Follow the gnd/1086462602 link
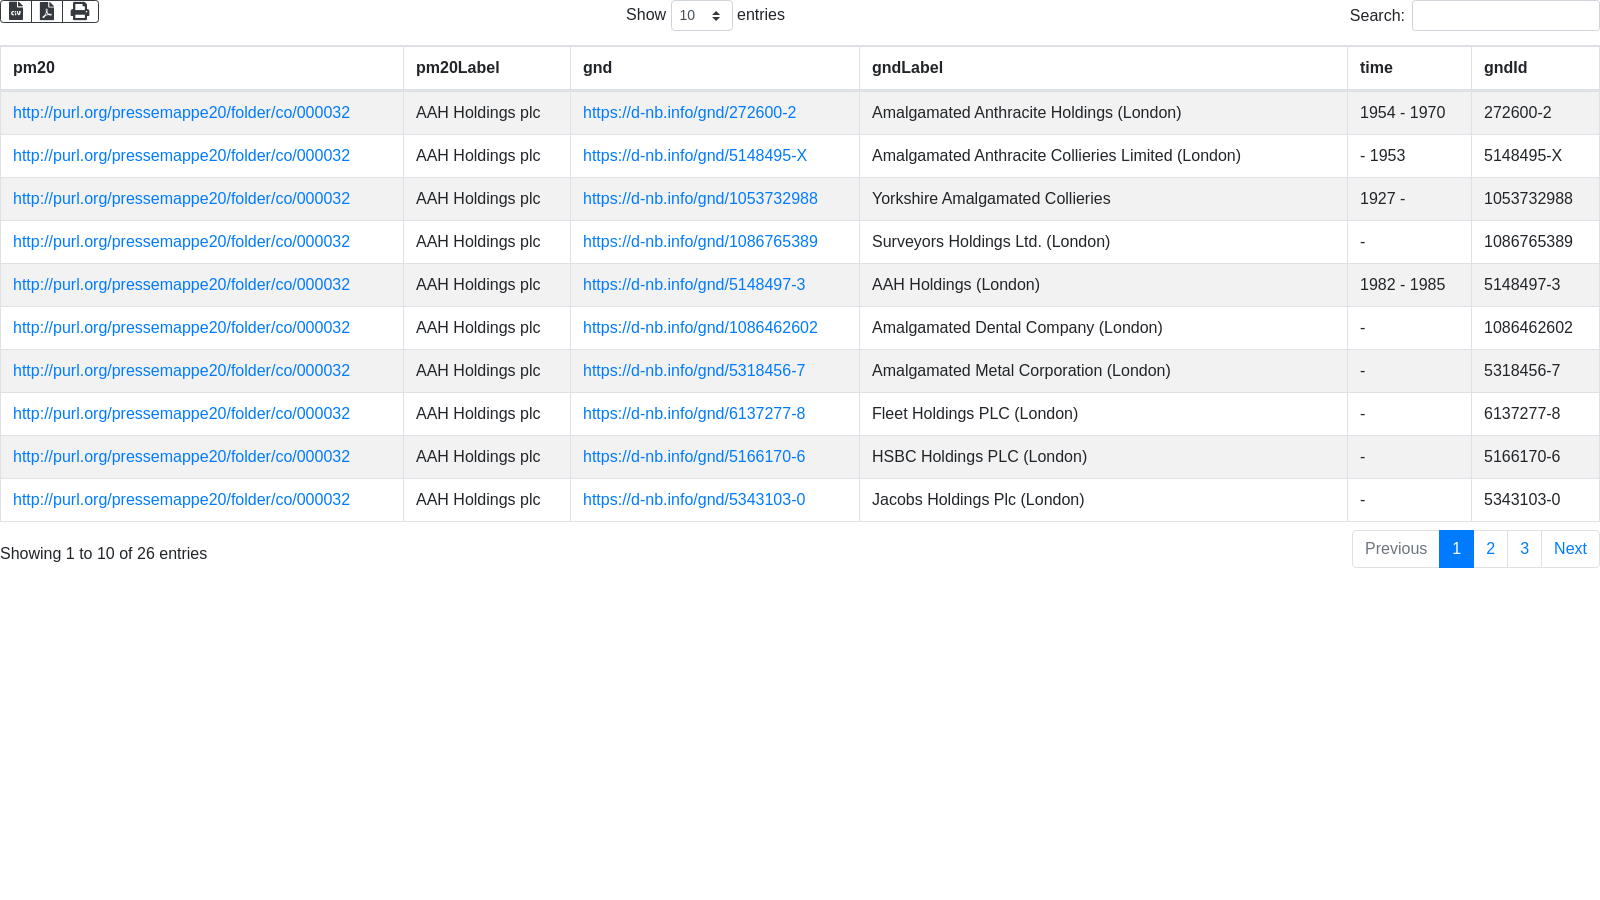The width and height of the screenshot is (1600, 900). pos(700,328)
